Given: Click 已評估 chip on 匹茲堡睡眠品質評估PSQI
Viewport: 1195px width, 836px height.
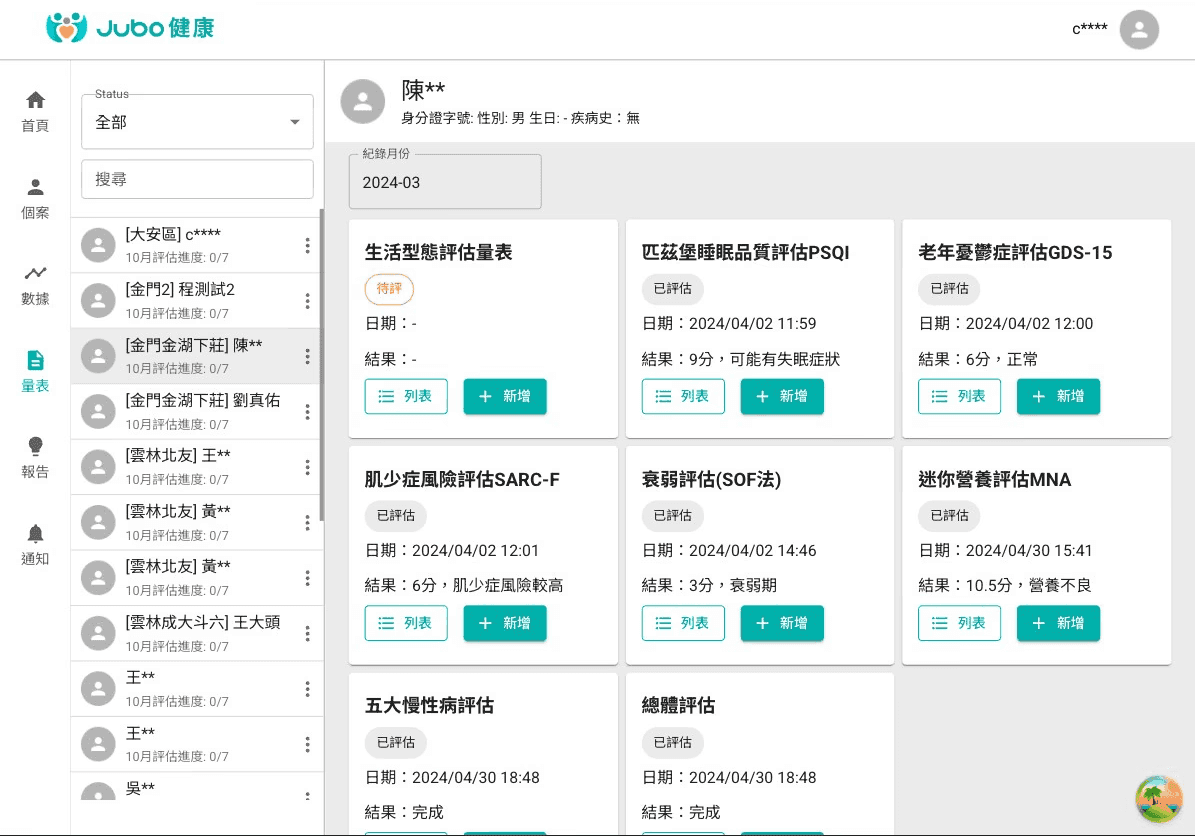Looking at the screenshot, I should (673, 289).
